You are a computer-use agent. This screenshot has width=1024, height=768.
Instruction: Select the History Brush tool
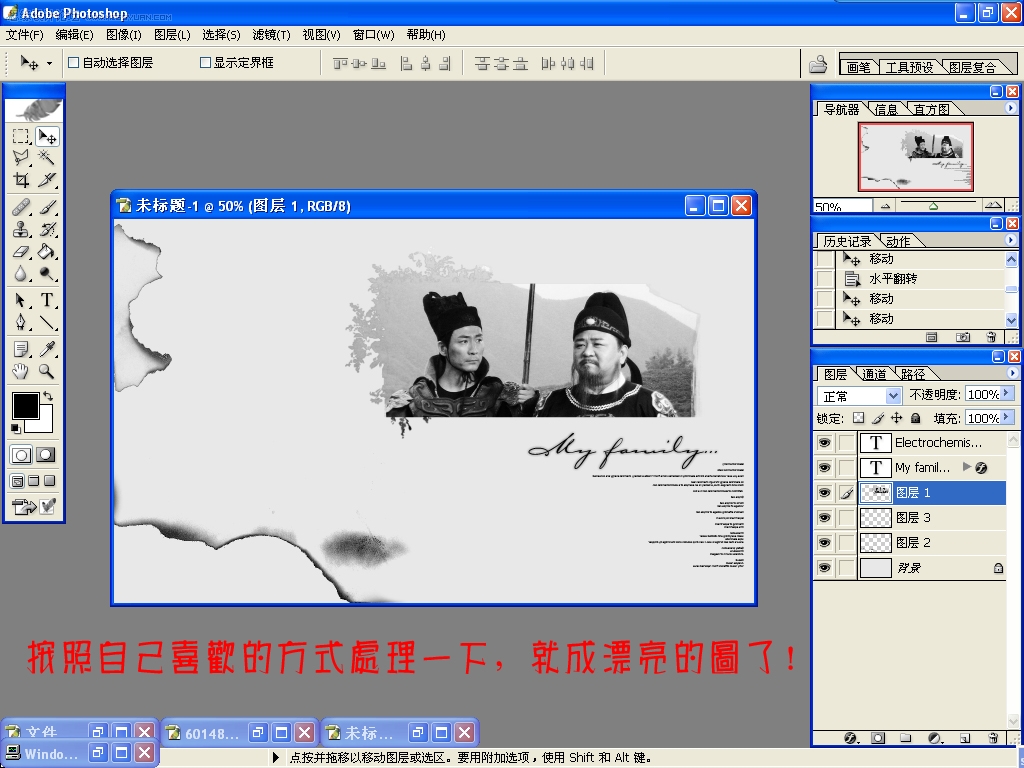pos(47,229)
